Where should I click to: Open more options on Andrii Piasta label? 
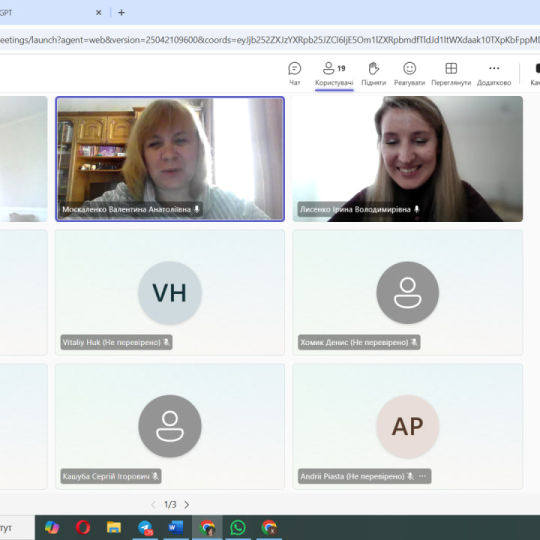(x=423, y=476)
